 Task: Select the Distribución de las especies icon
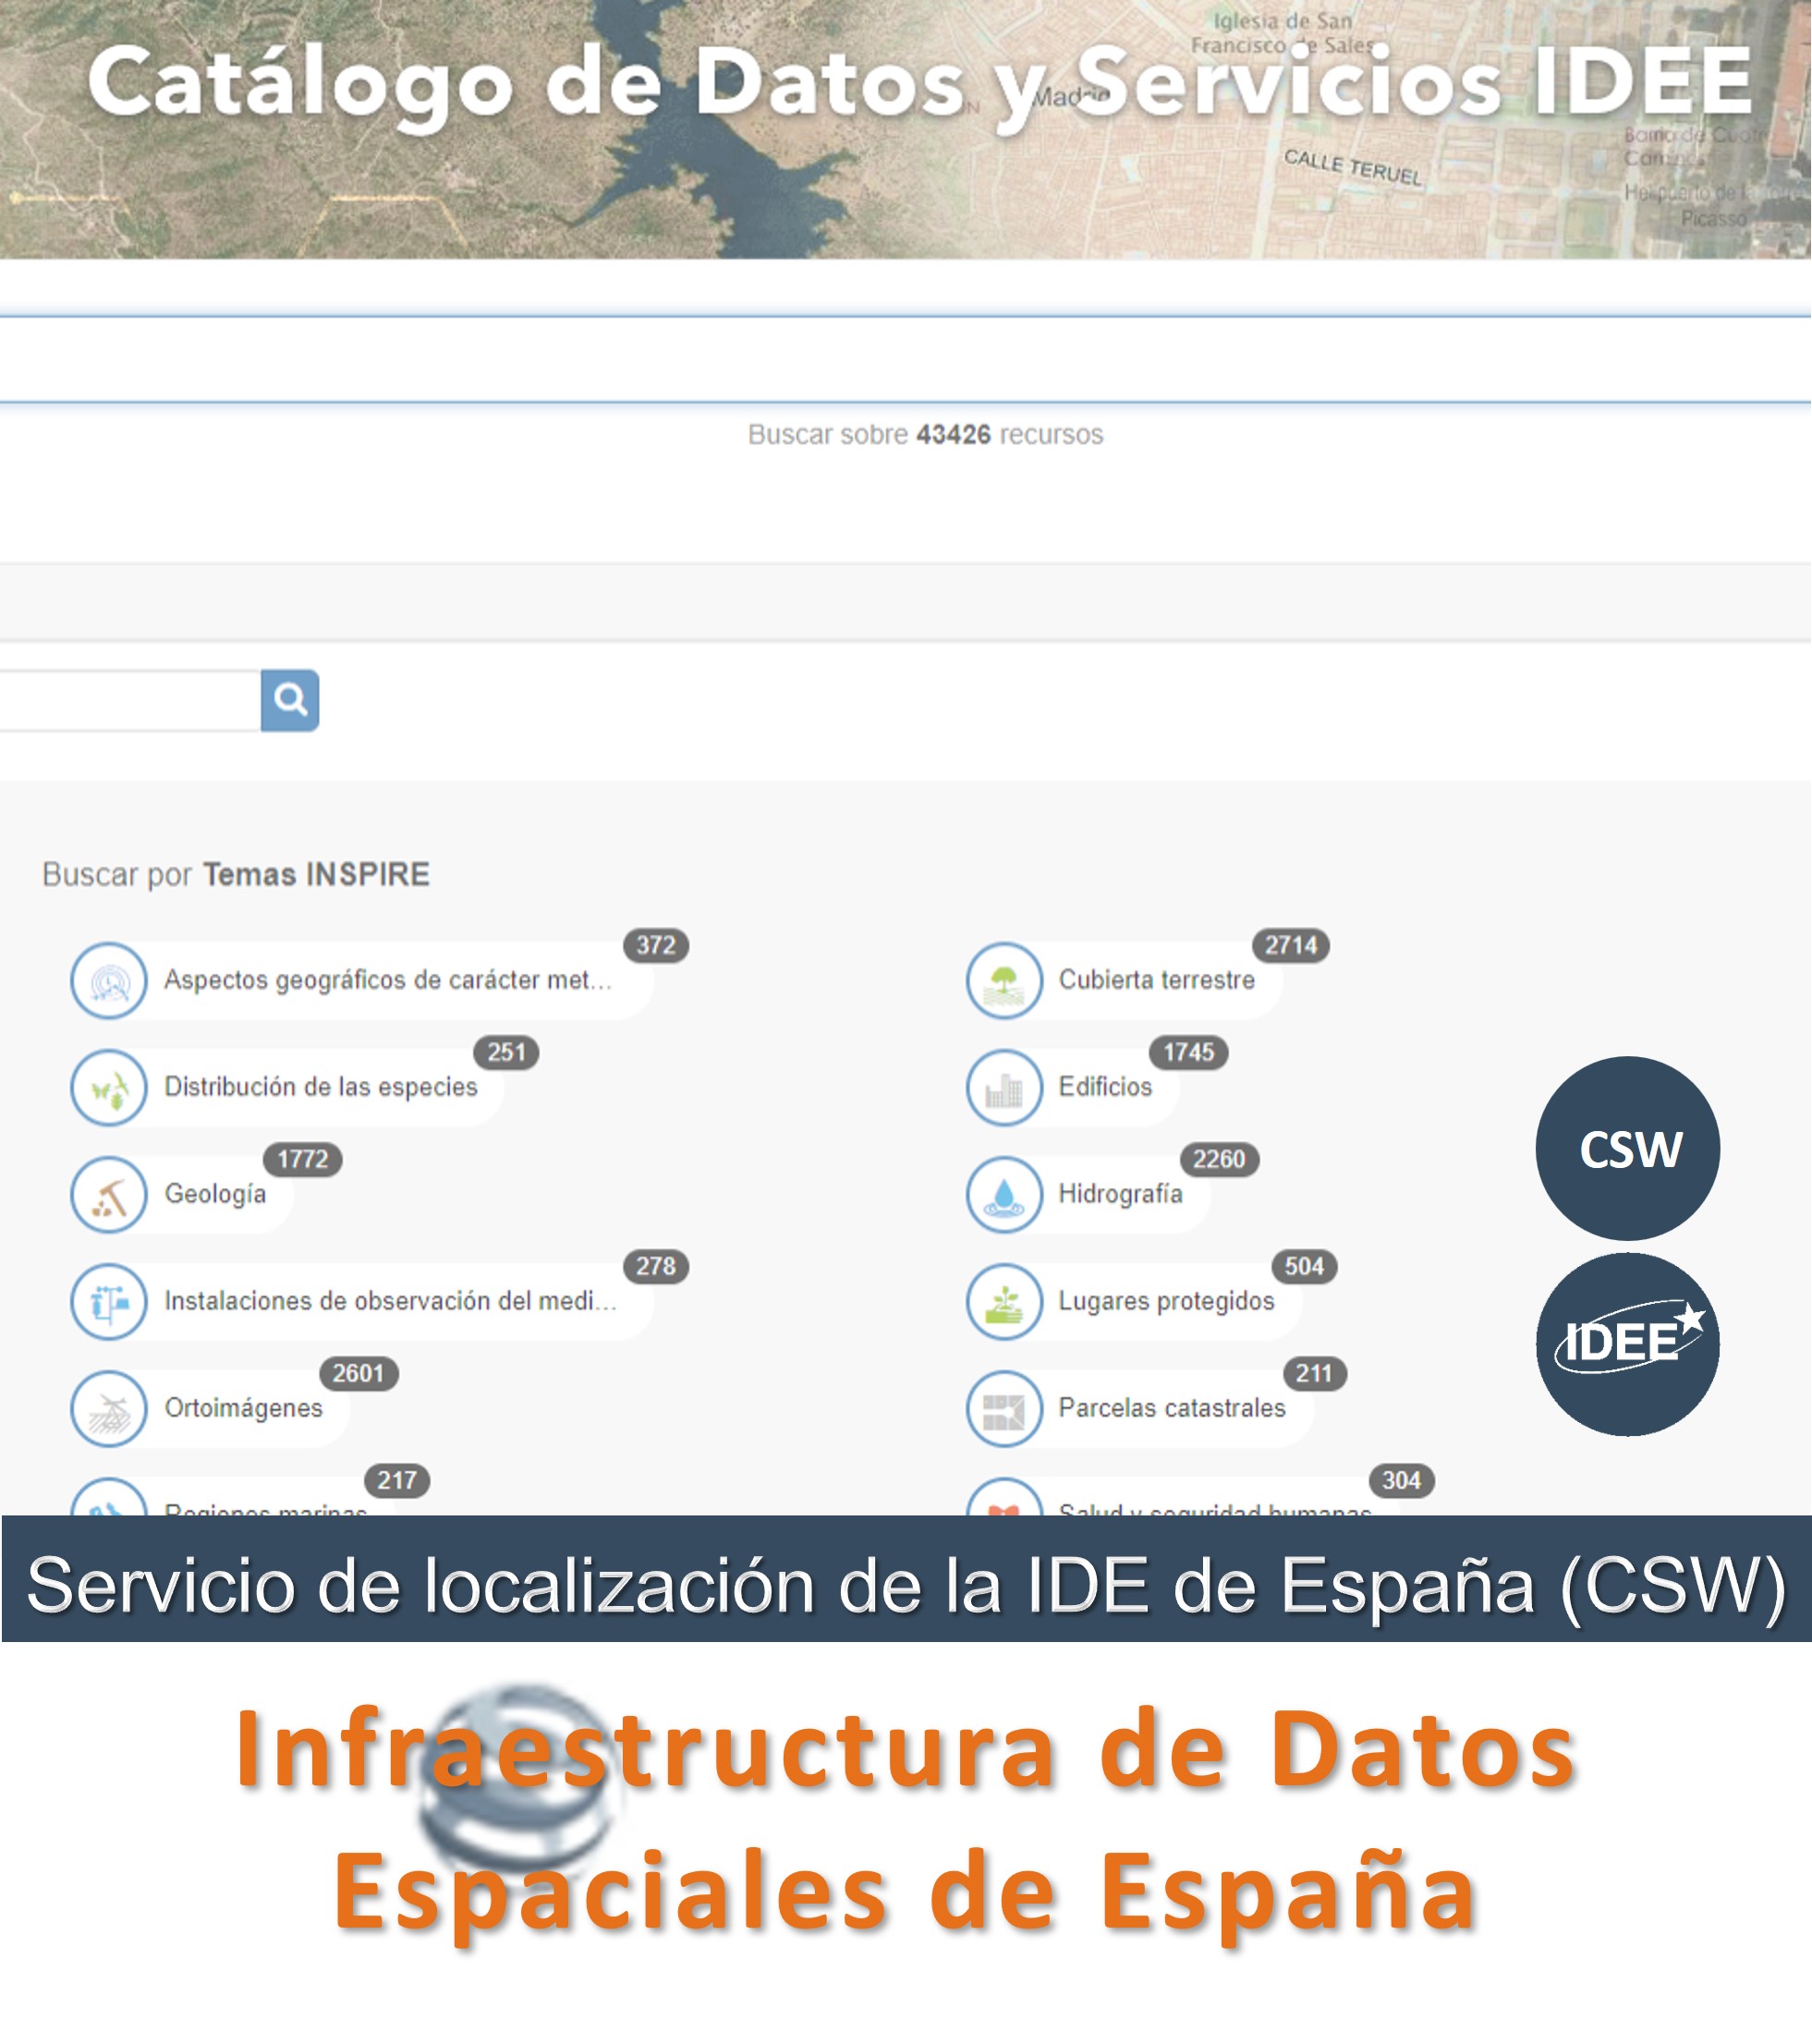(109, 1088)
